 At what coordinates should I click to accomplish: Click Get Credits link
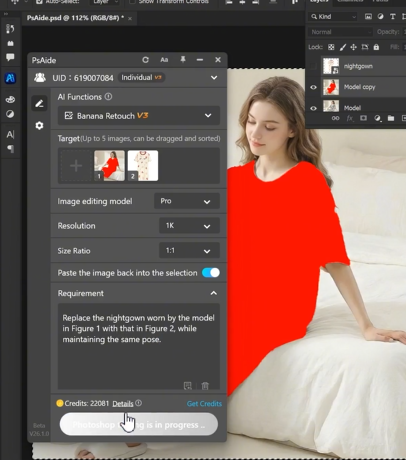[204, 404]
